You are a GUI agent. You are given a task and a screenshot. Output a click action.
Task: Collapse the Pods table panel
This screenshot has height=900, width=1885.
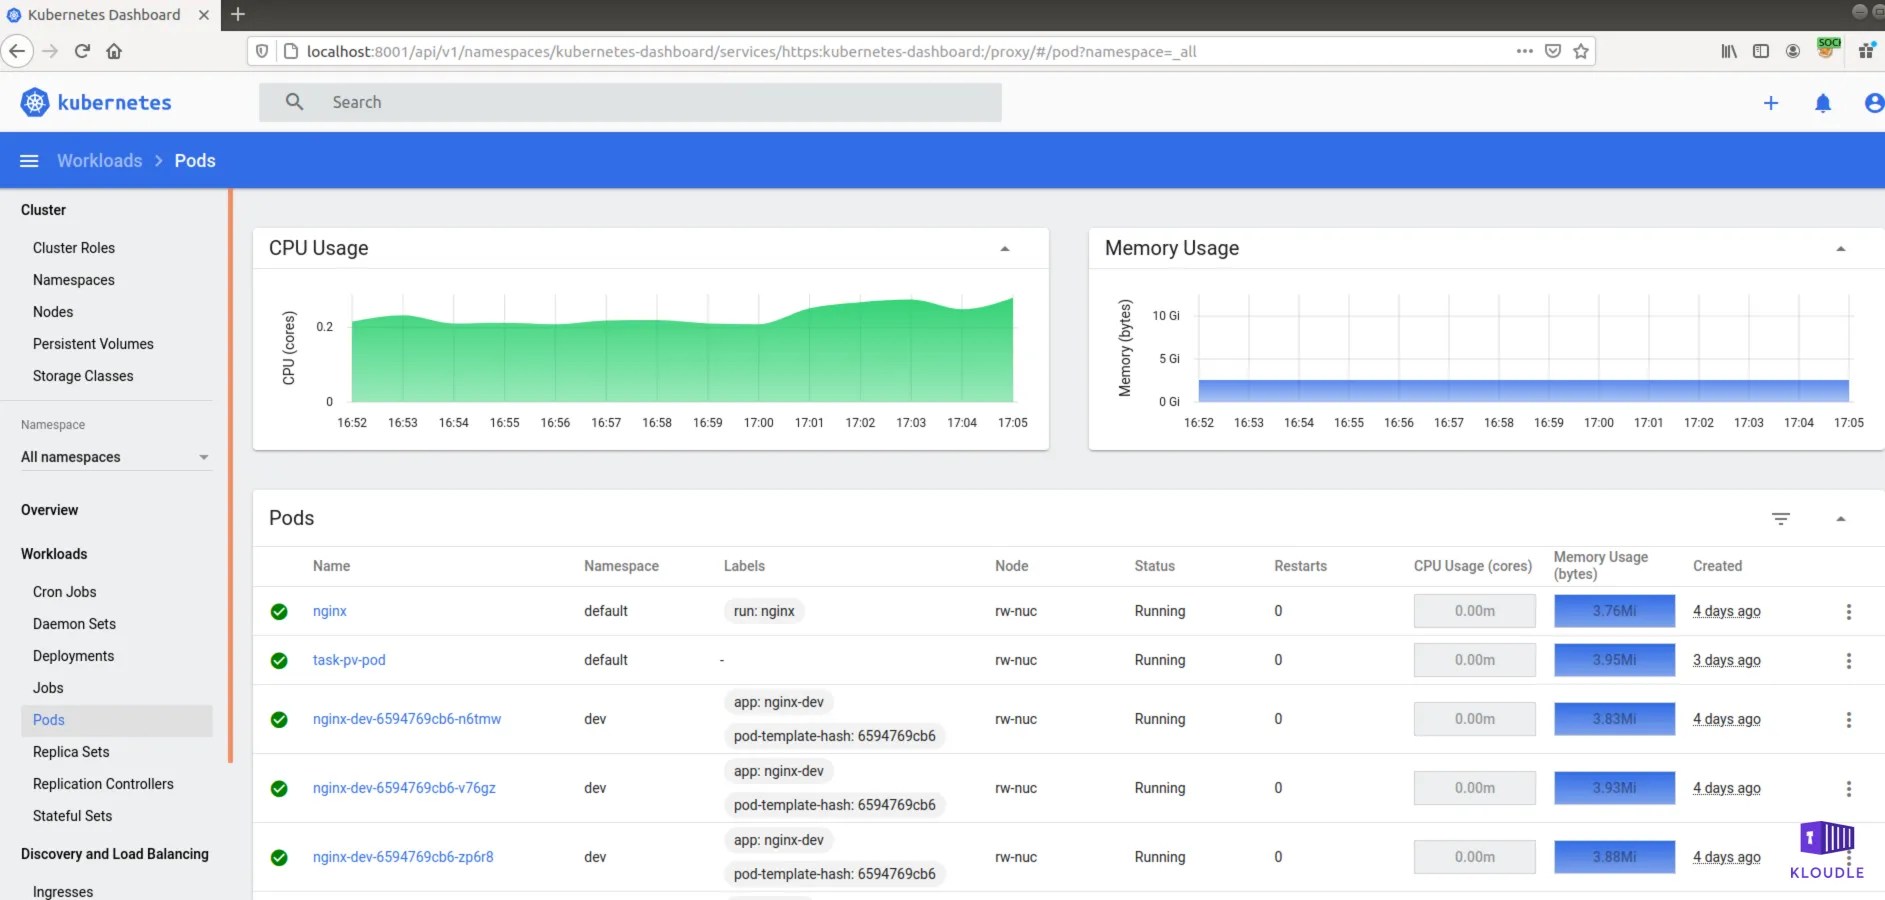click(x=1841, y=519)
